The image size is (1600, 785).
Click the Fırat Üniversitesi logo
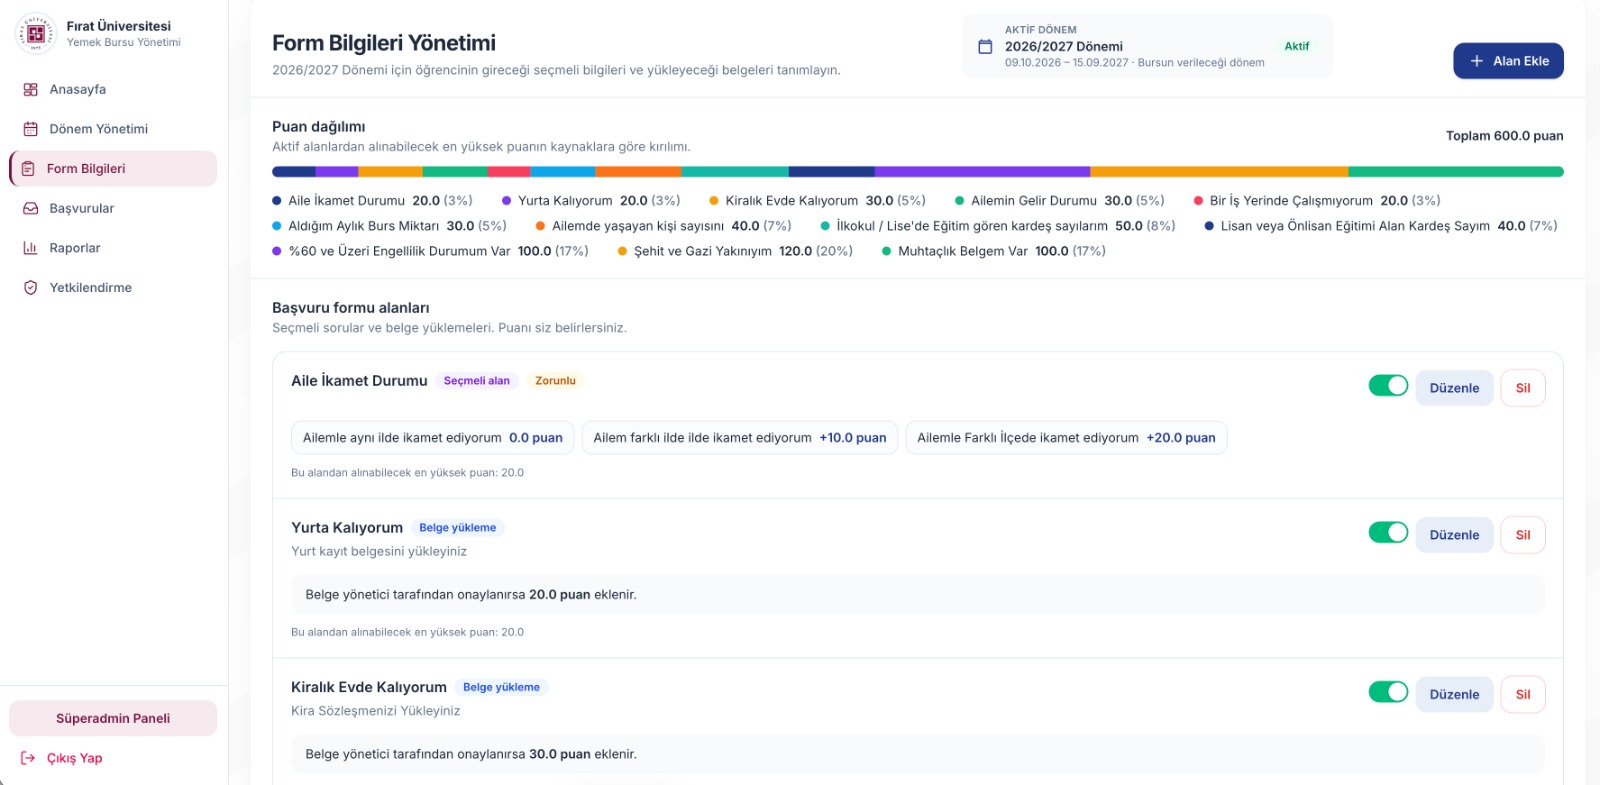(37, 34)
